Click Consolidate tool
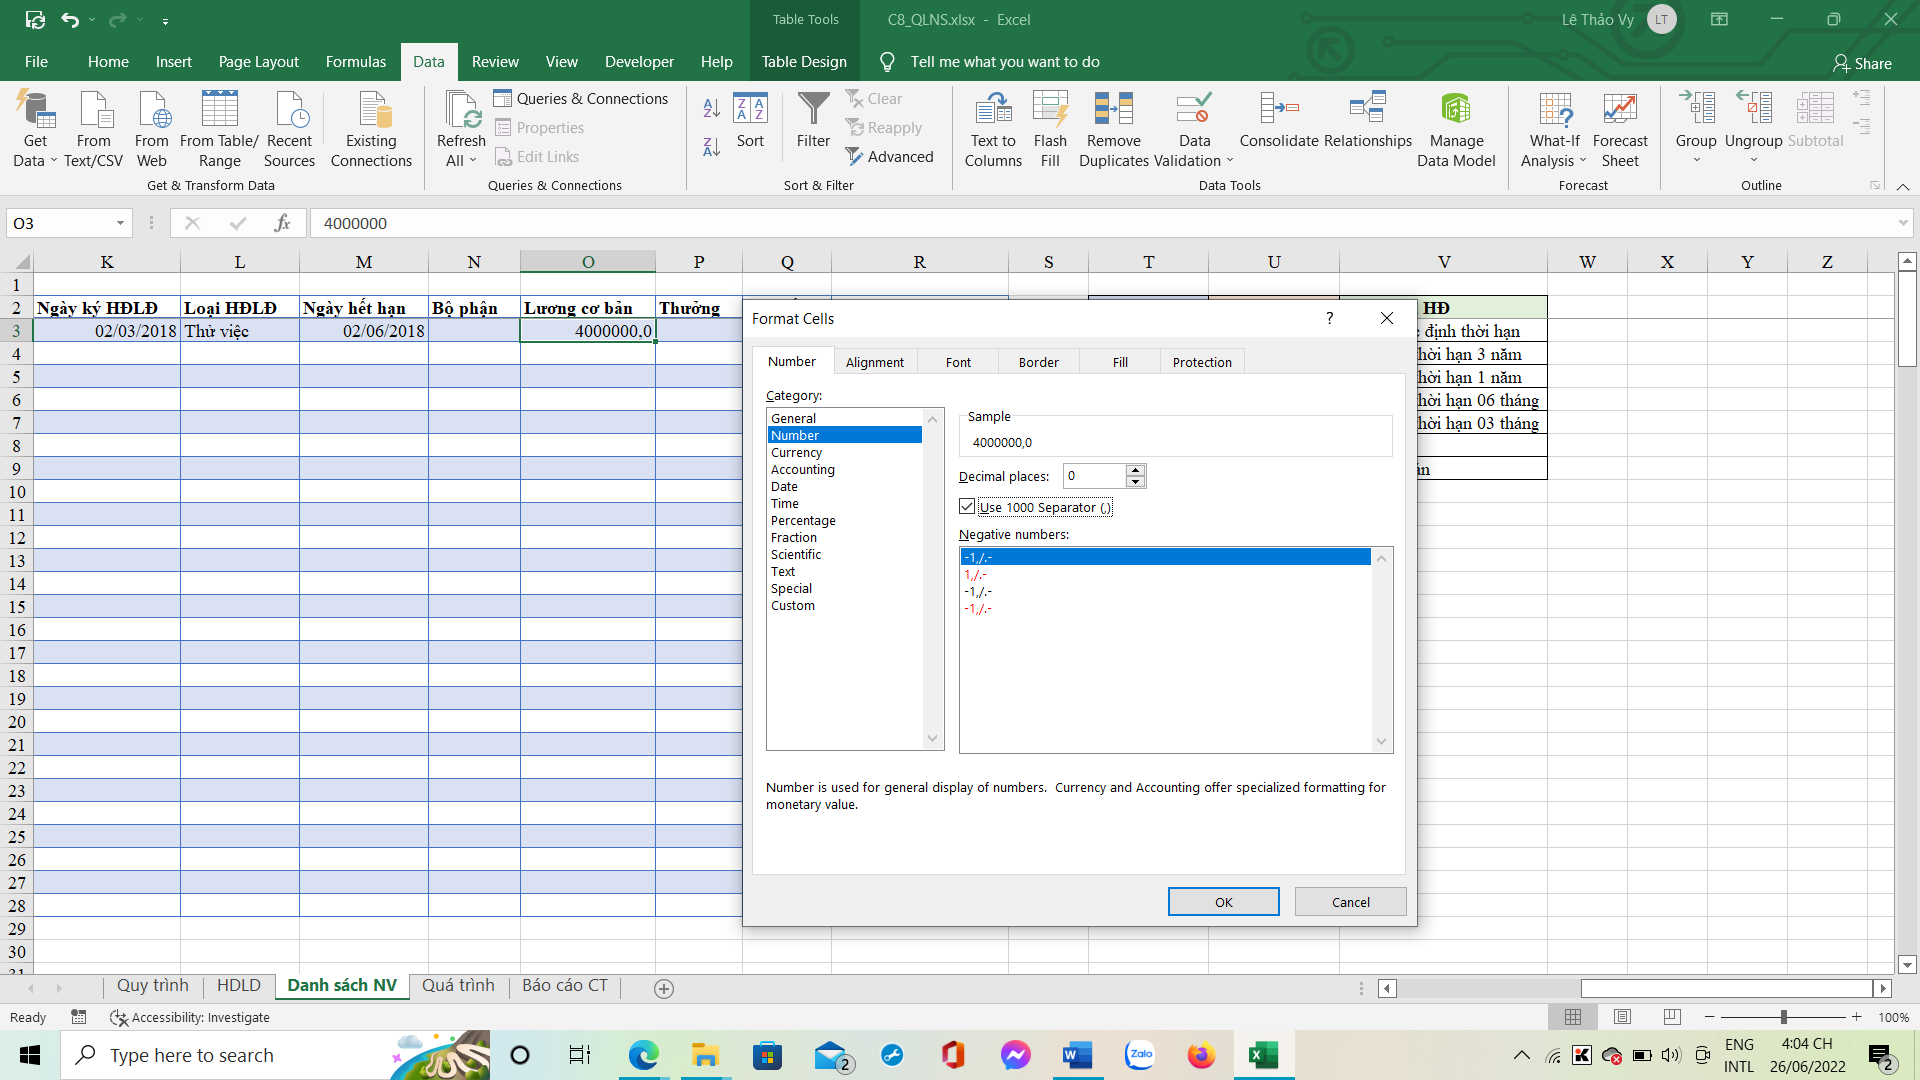This screenshot has height=1080, width=1920. click(1279, 120)
